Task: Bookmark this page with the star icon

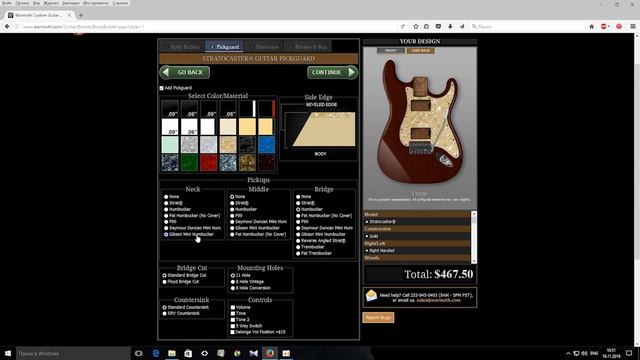Action: (416, 26)
